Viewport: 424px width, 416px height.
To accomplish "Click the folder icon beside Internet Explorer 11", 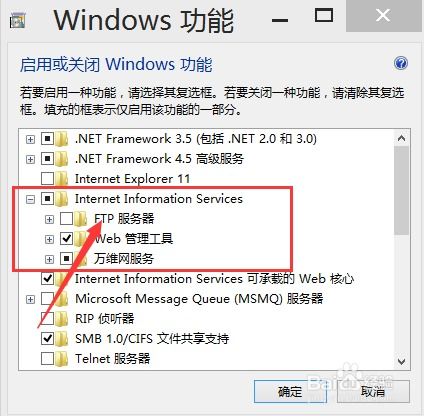I will pyautogui.click(x=62, y=179).
